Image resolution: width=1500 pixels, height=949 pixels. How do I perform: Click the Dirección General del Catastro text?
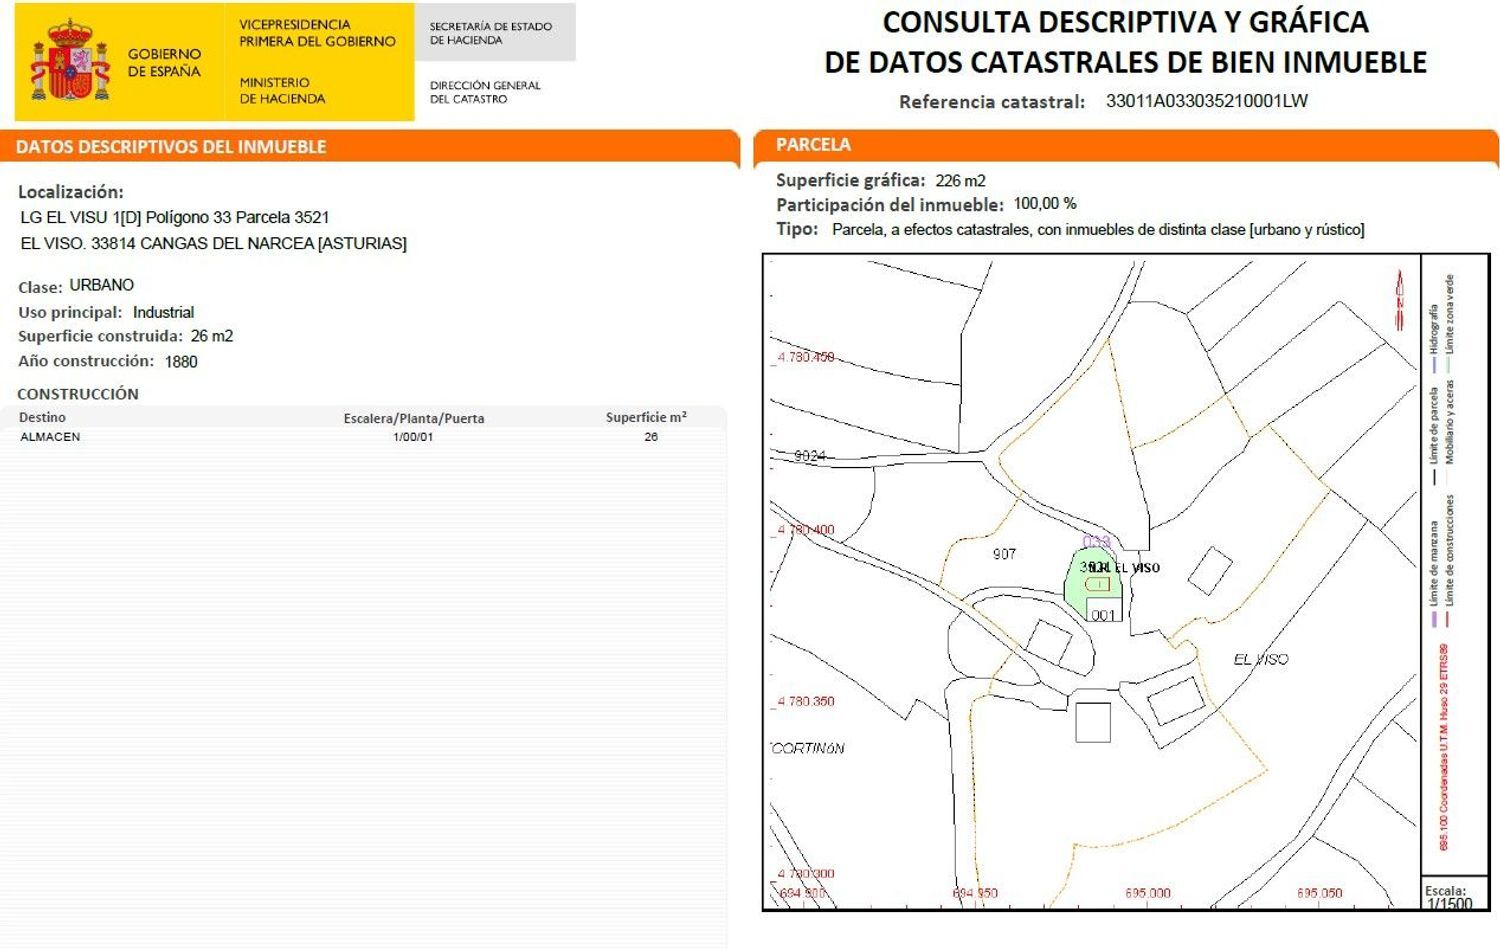coord(485,92)
